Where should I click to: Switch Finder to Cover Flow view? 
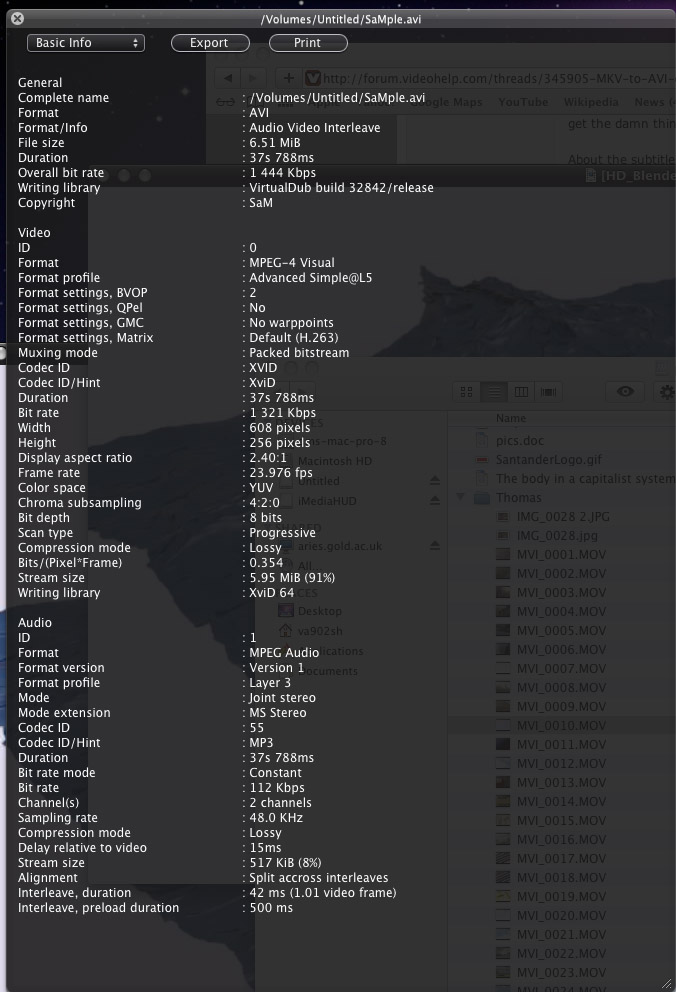click(x=548, y=392)
